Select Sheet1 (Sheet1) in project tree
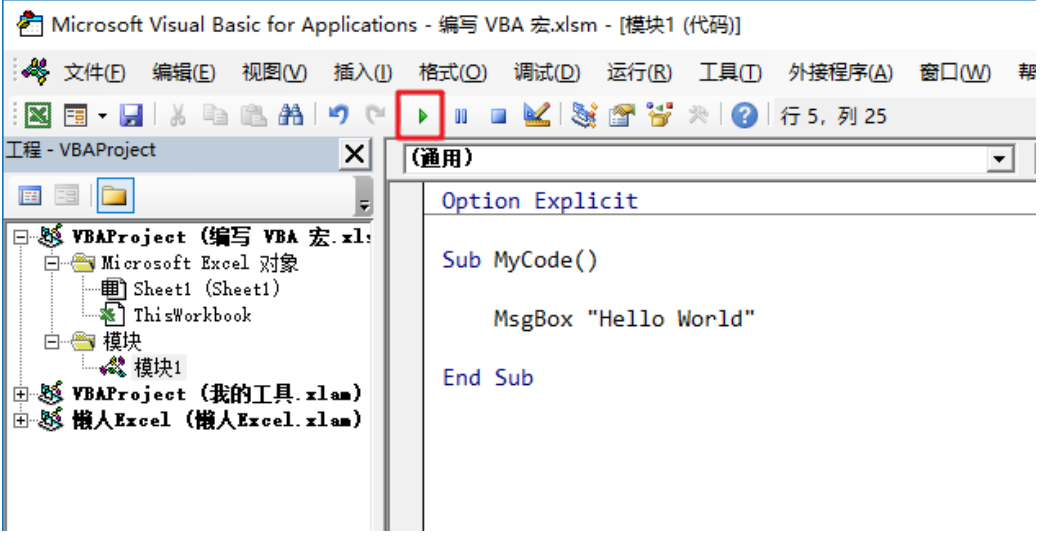Viewport: 1063px width, 543px height. click(x=206, y=289)
